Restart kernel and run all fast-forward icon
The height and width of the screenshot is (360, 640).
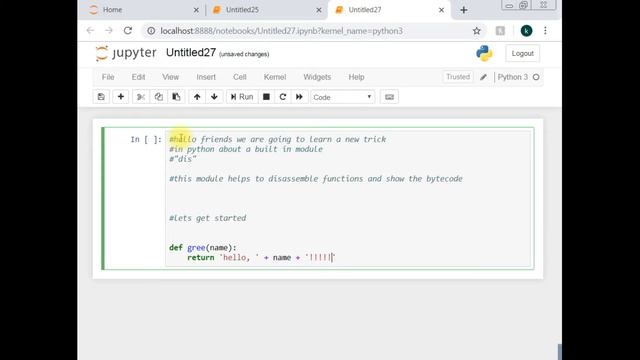pos(299,97)
